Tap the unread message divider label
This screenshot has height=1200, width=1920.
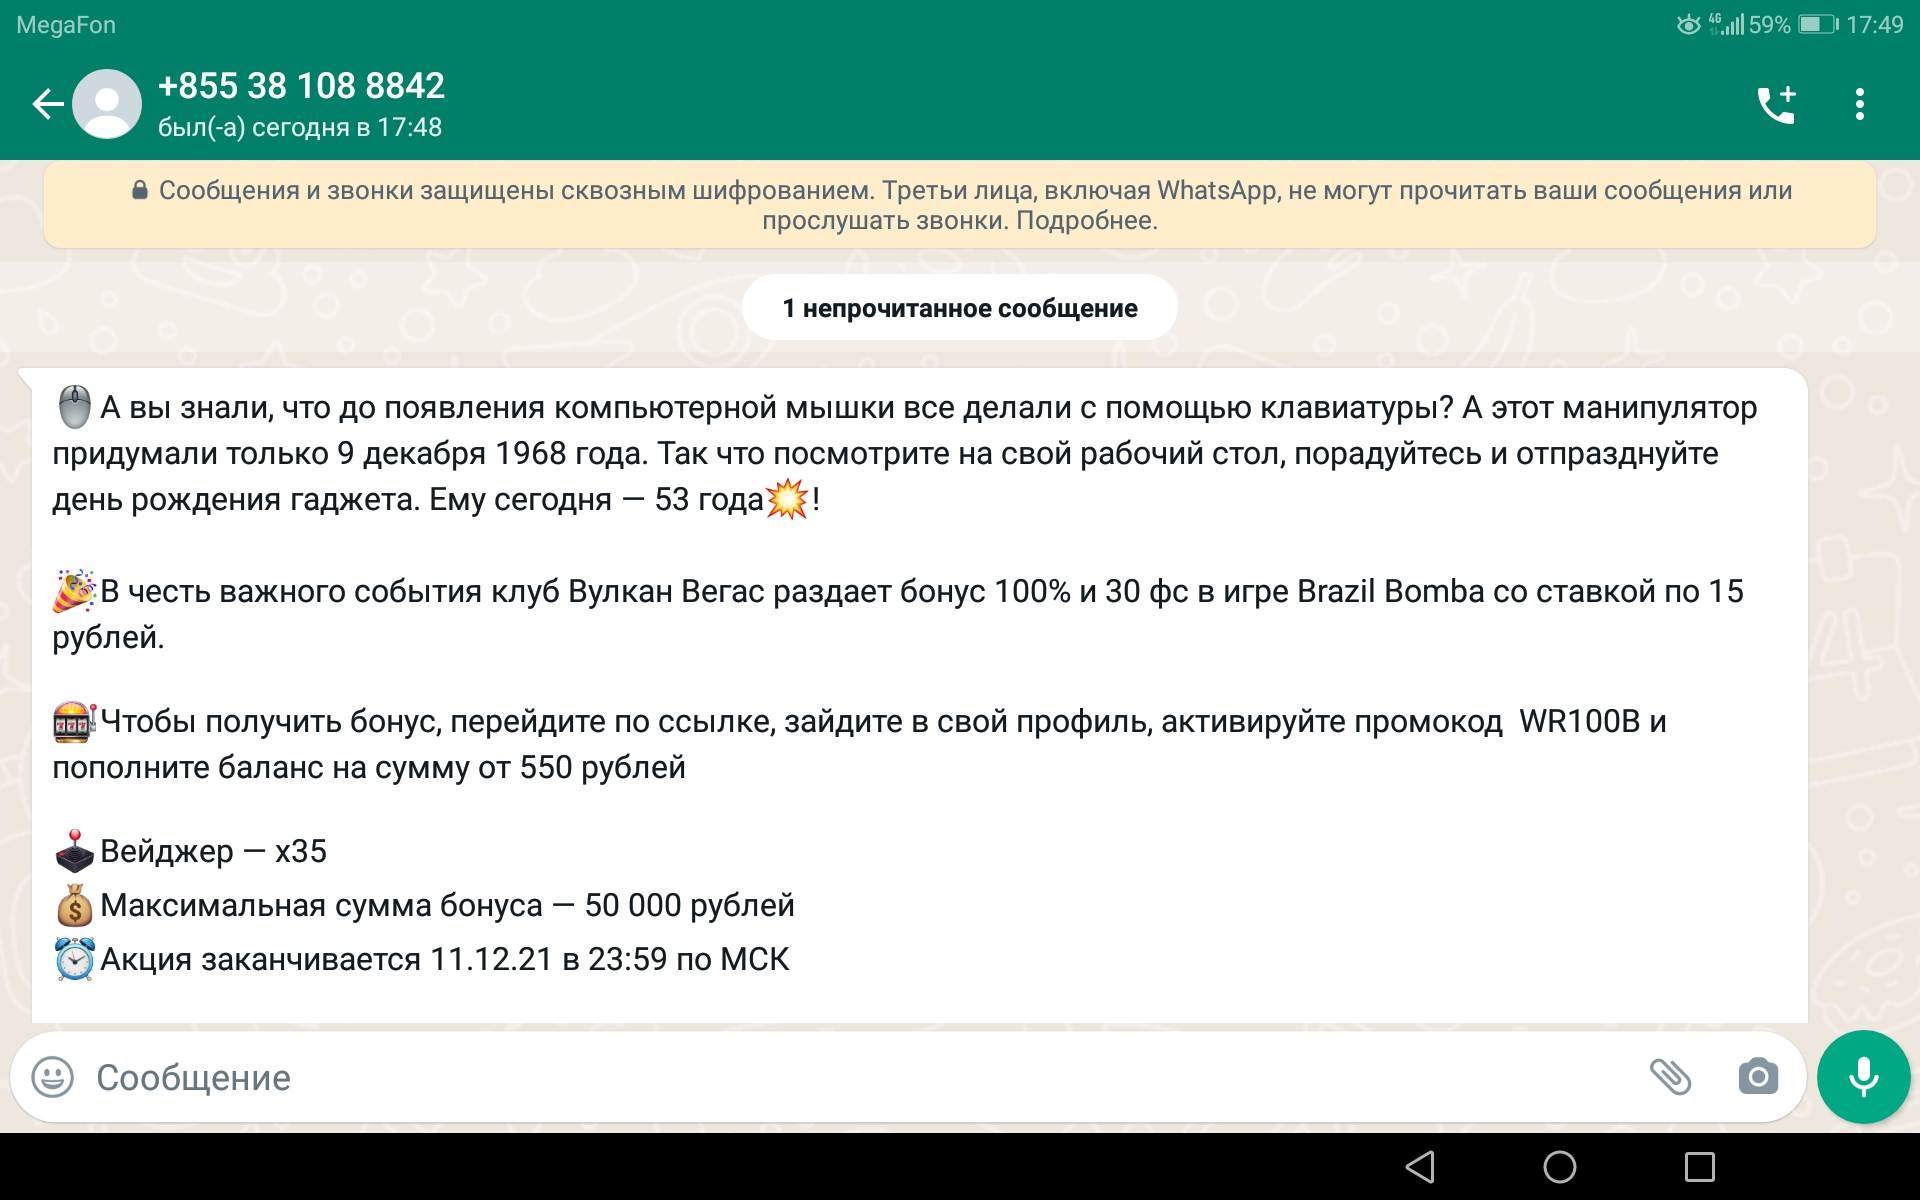click(x=959, y=308)
